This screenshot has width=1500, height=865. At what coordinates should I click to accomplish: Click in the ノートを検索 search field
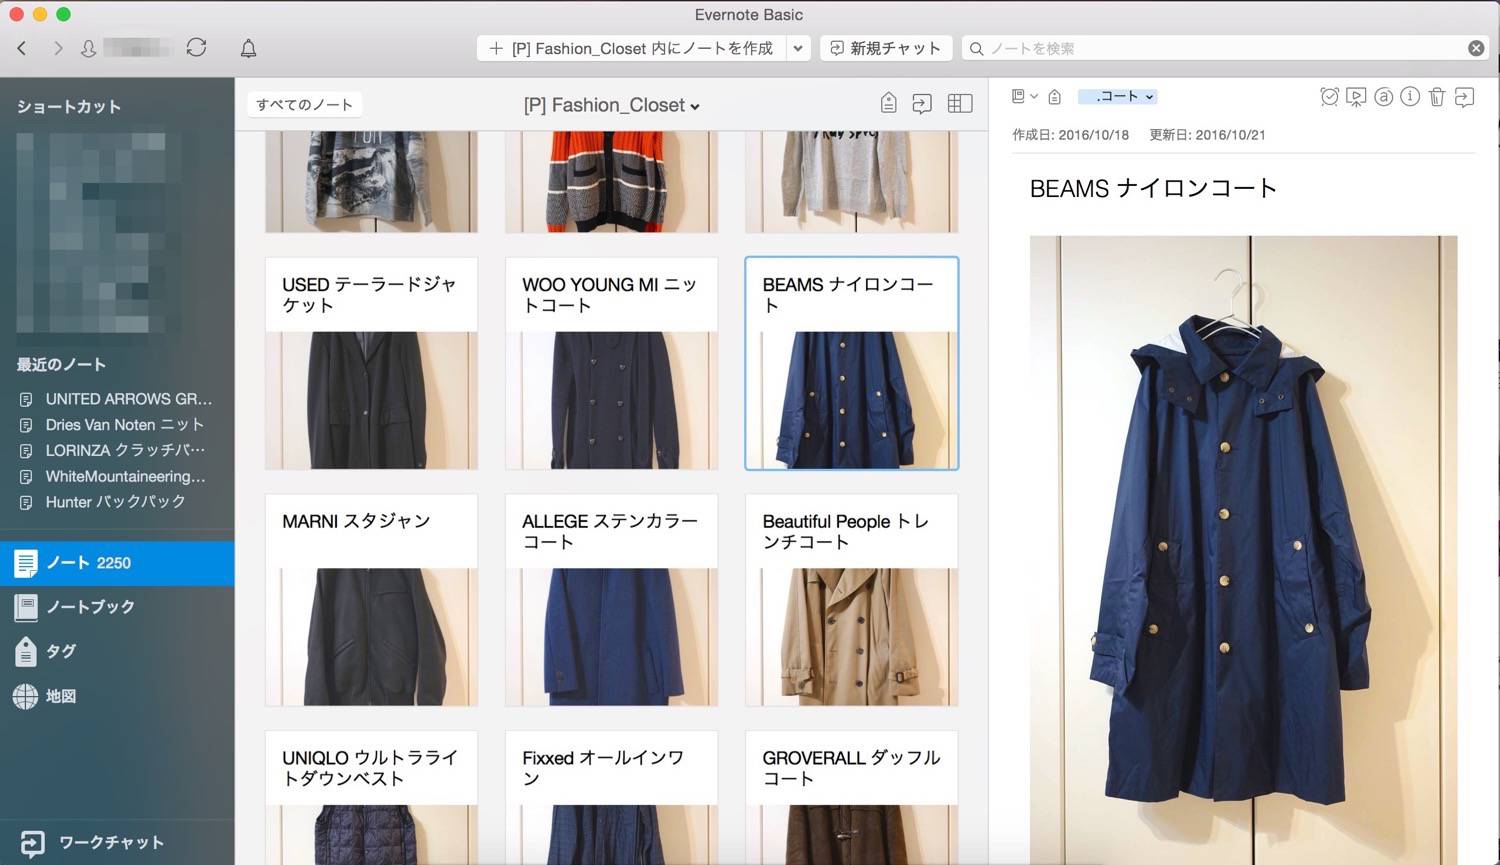(x=1220, y=48)
